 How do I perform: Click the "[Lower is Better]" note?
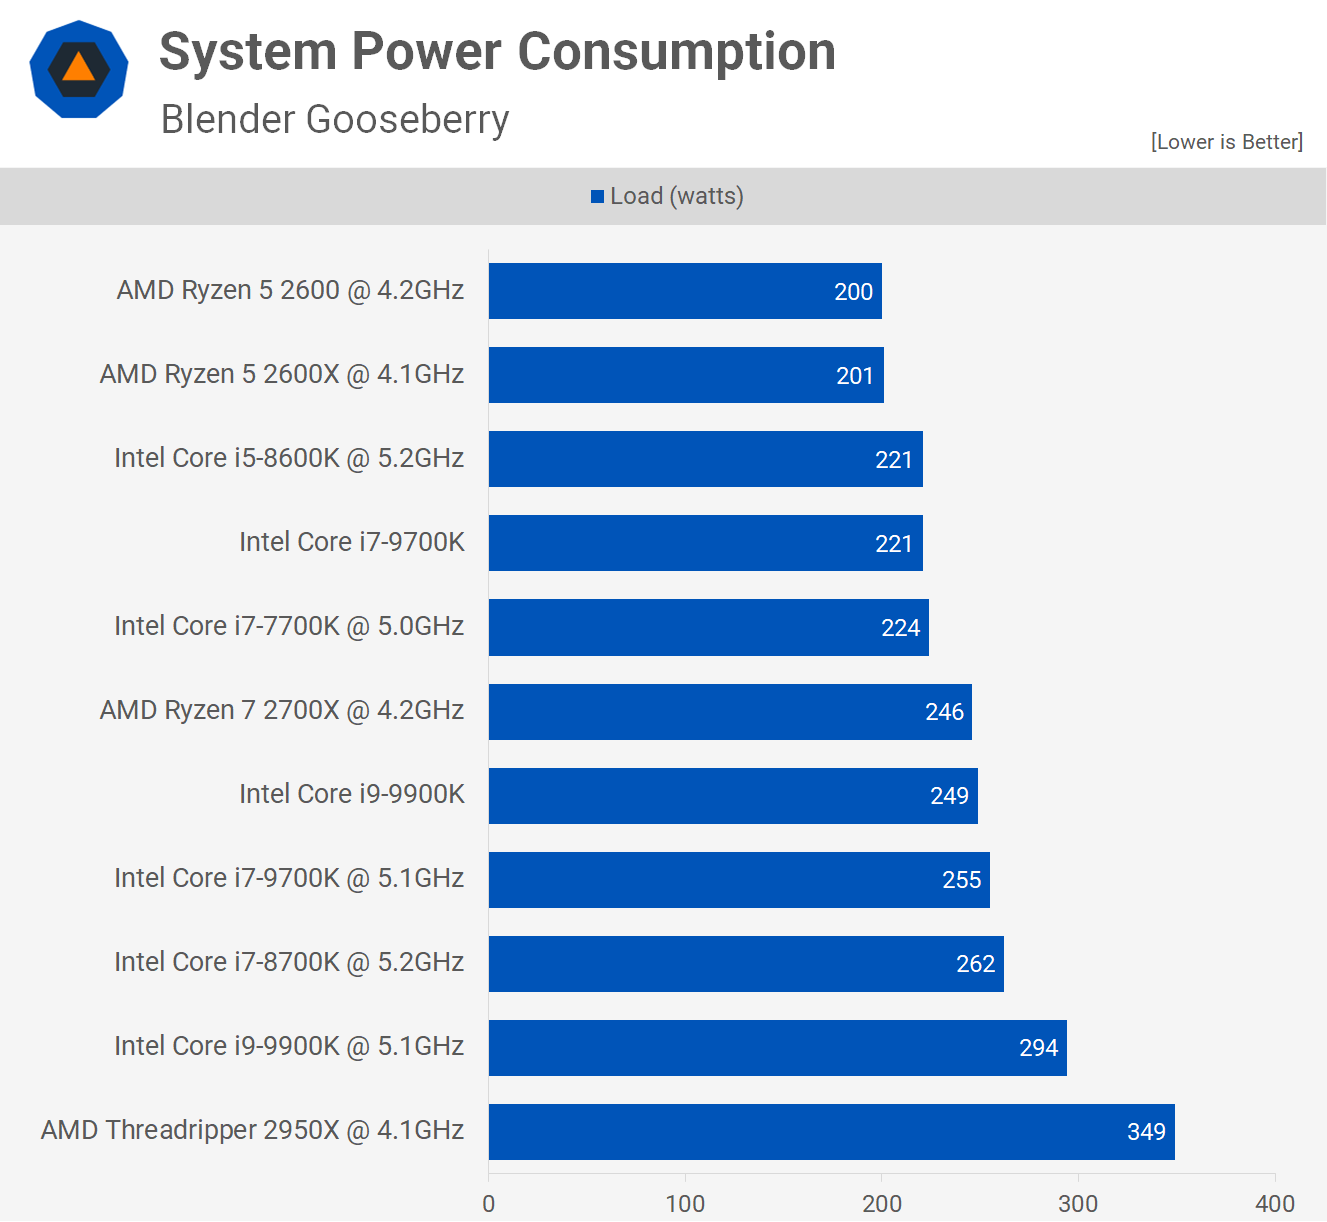(x=1227, y=142)
